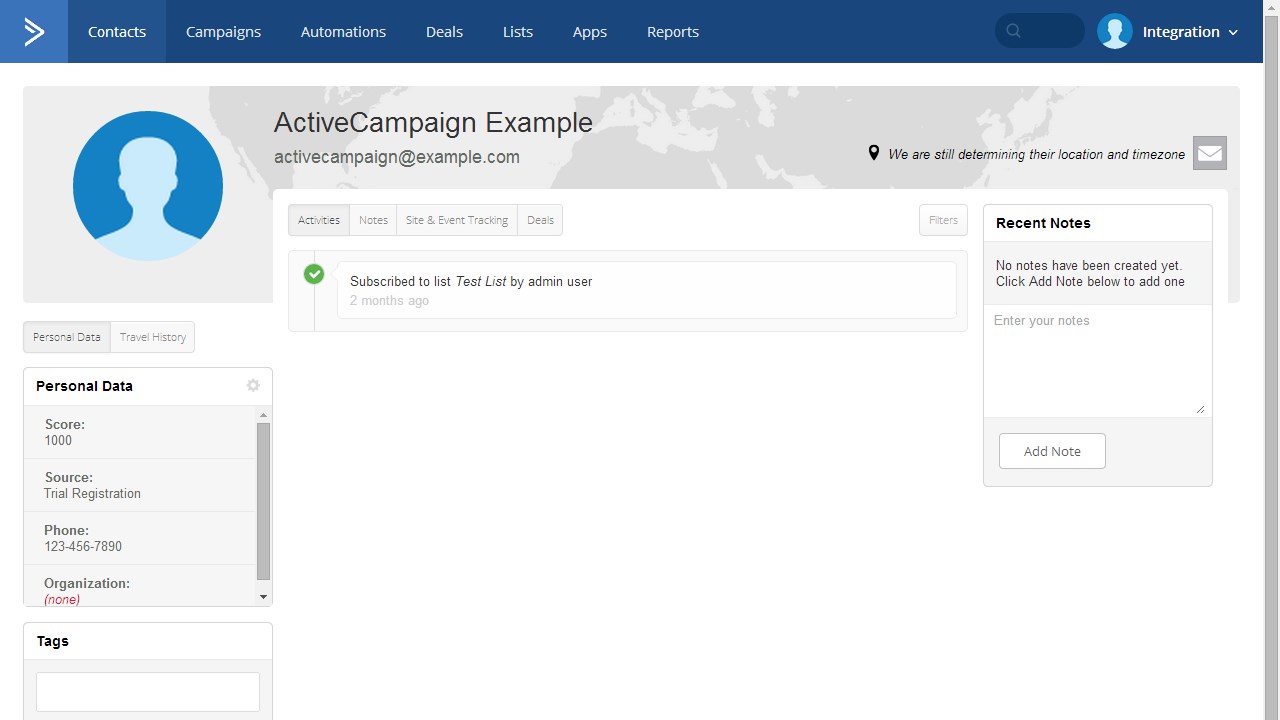Go to Automations
Image resolution: width=1280 pixels, height=720 pixels.
(x=343, y=32)
